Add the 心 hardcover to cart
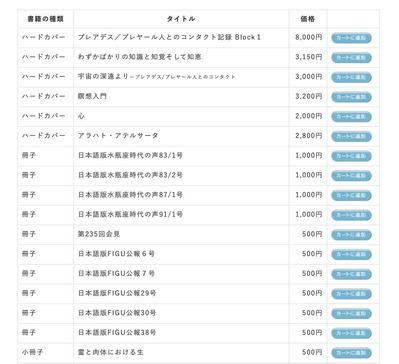Screen dimensions: 399x364 point(351,116)
